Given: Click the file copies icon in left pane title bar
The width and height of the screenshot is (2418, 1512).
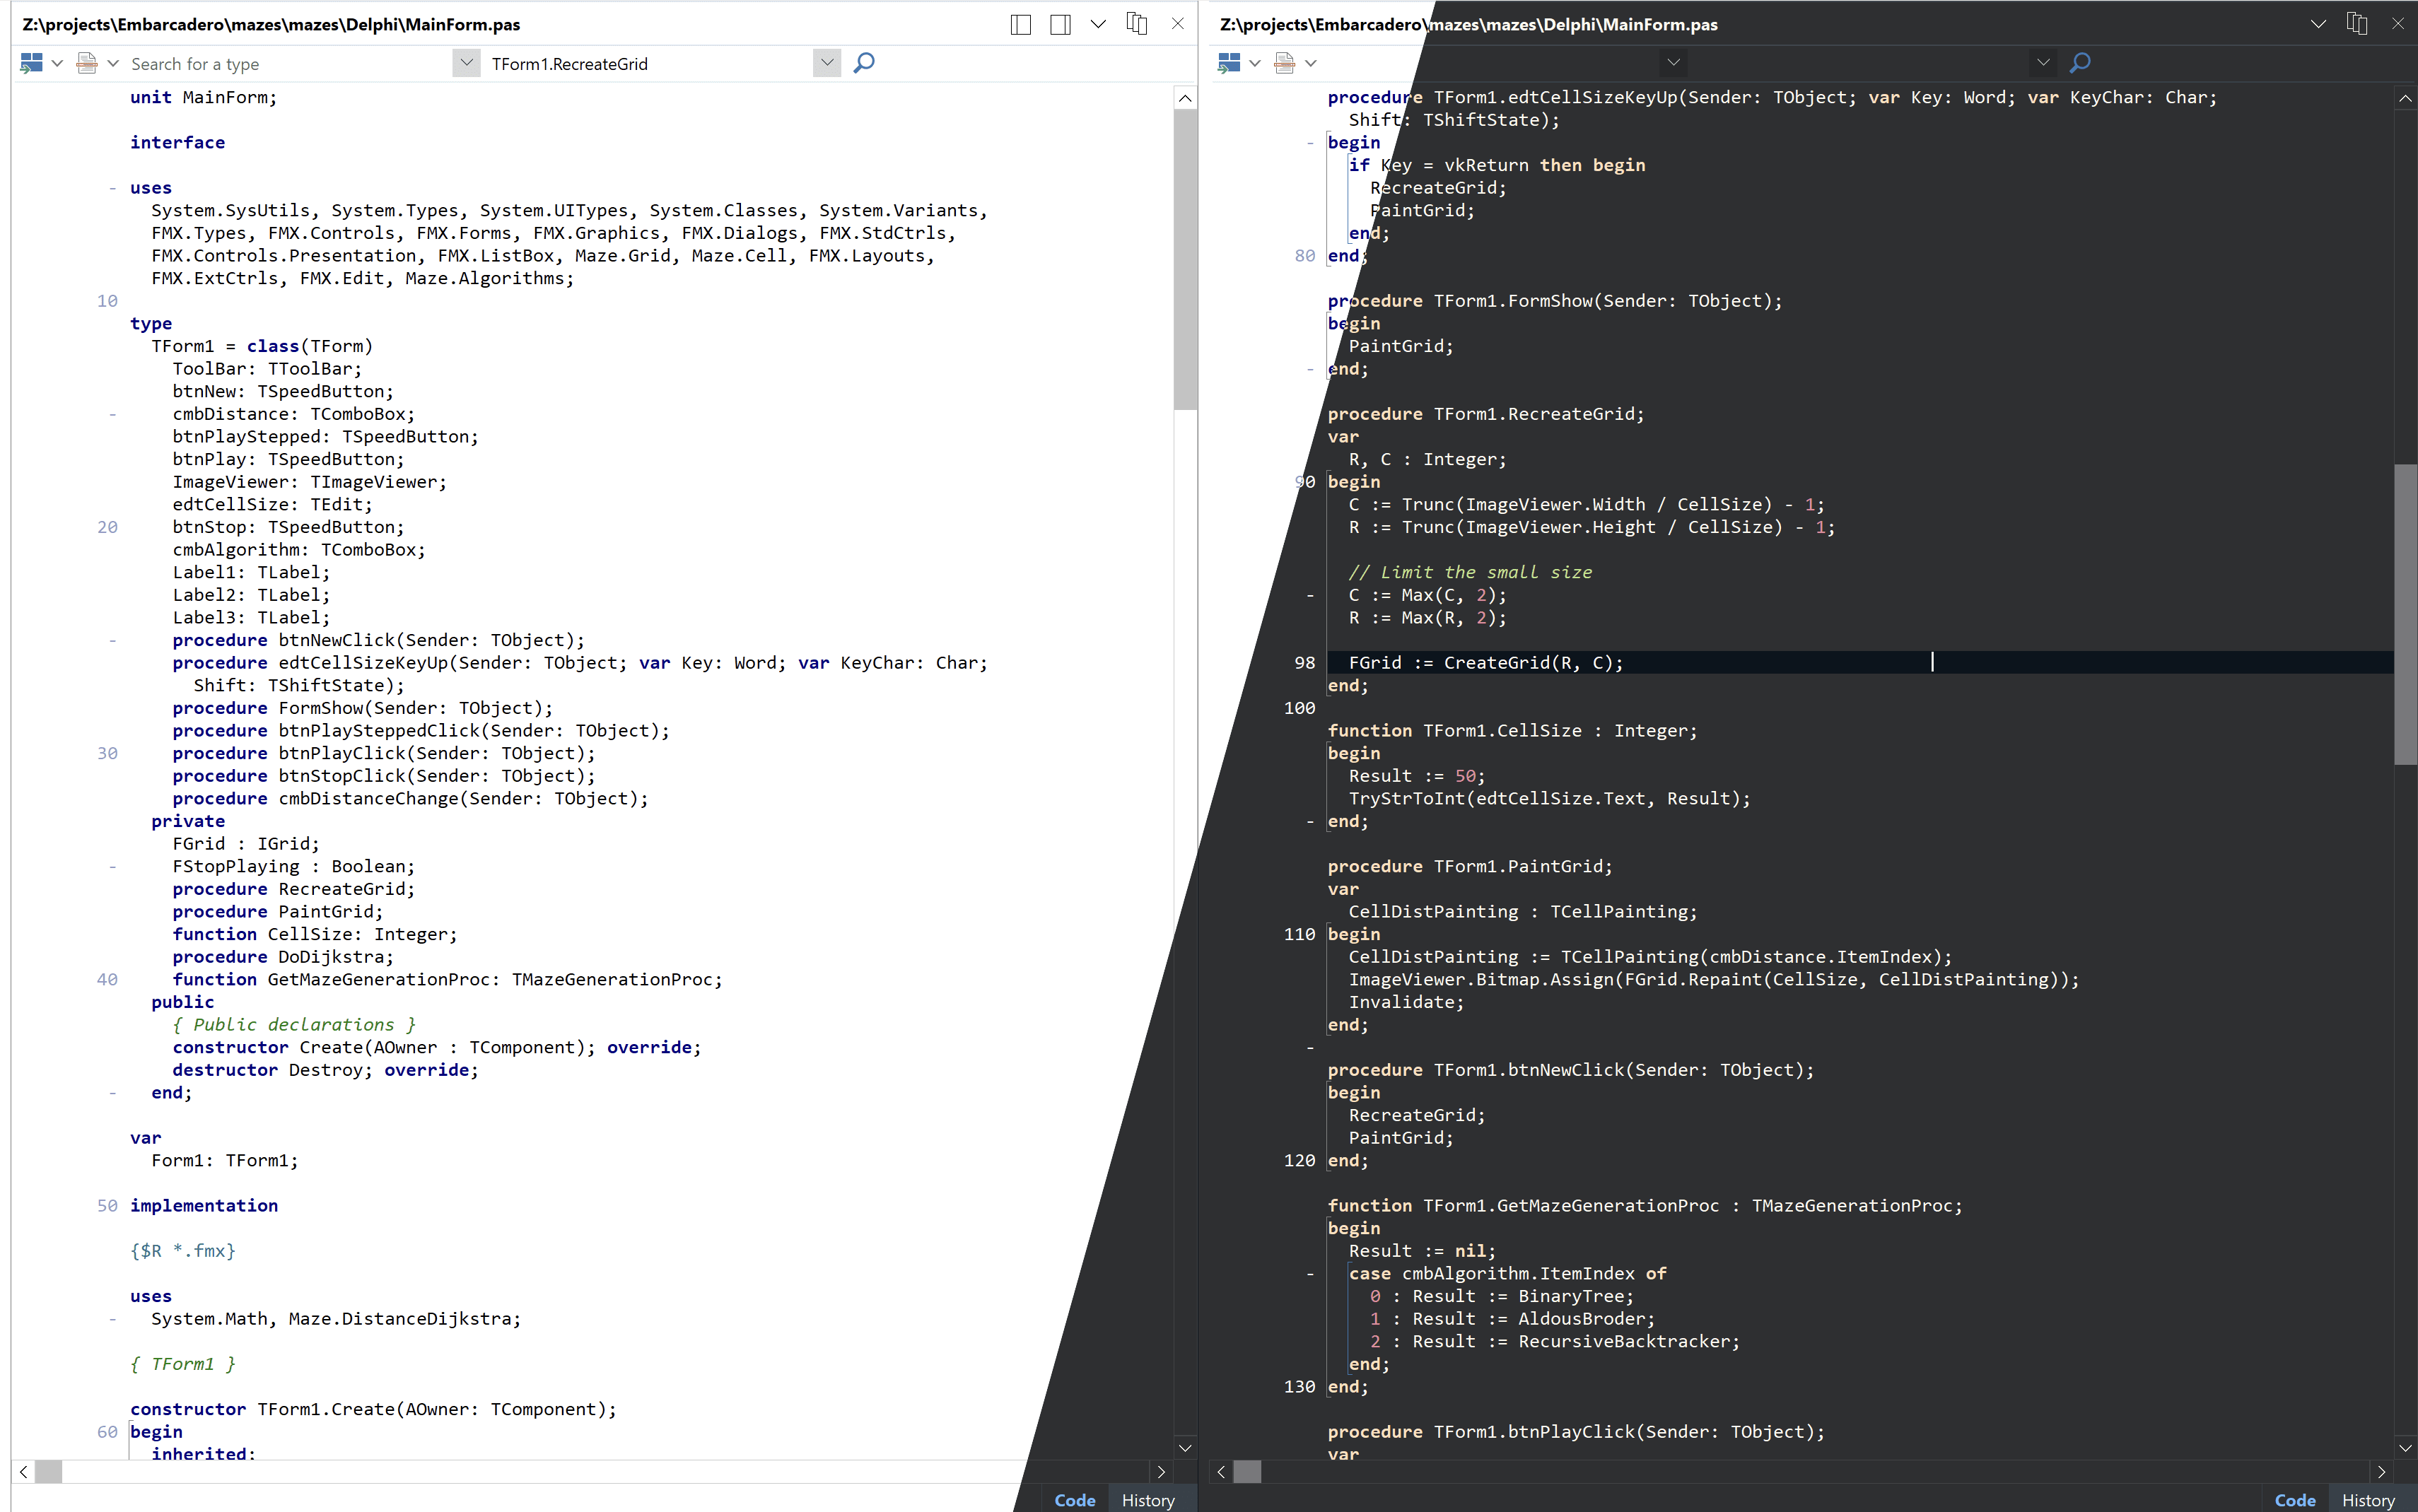Looking at the screenshot, I should click(x=1137, y=23).
